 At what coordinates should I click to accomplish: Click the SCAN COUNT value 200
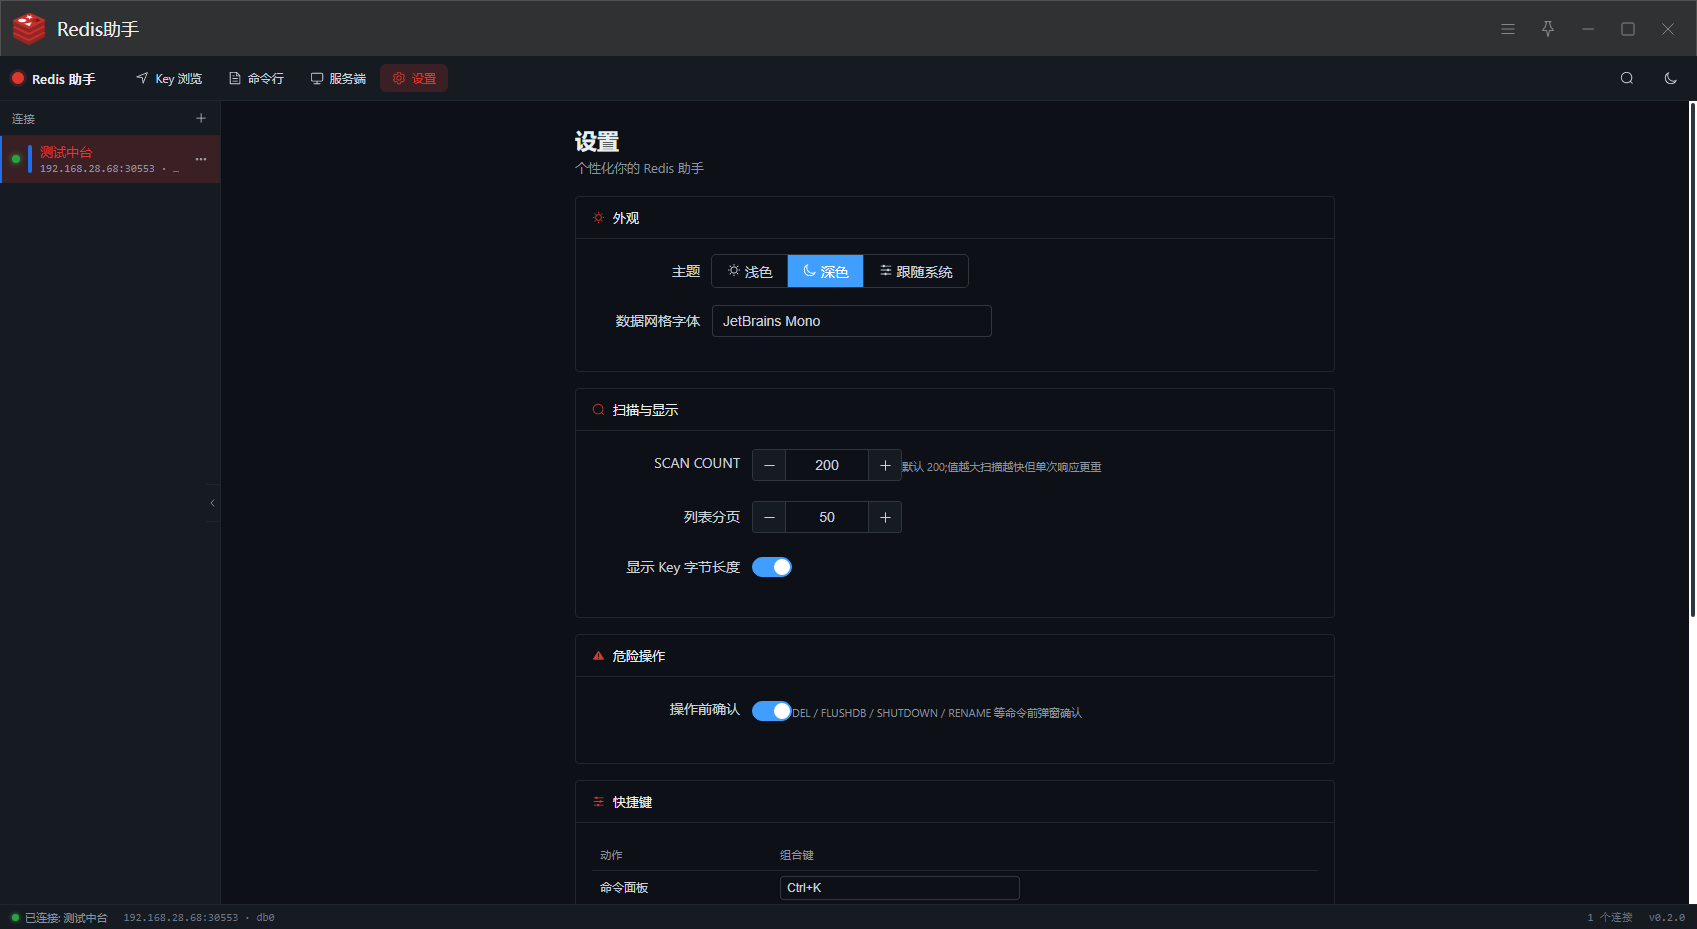[827, 465]
